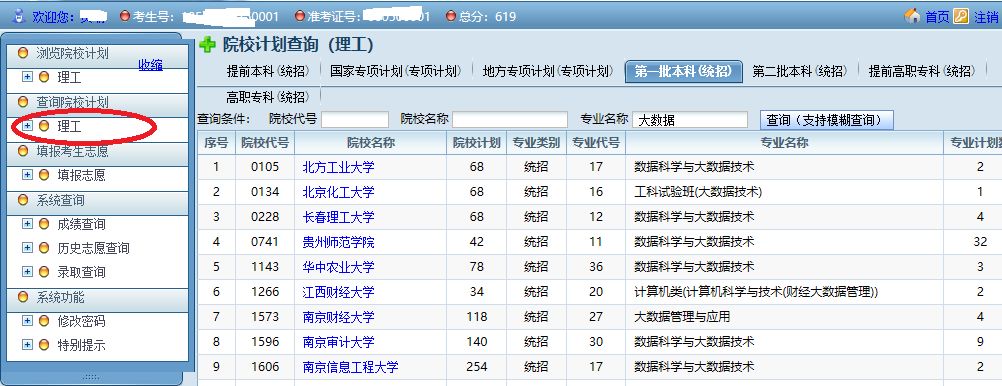Click the 专业名称 column header

click(x=784, y=143)
